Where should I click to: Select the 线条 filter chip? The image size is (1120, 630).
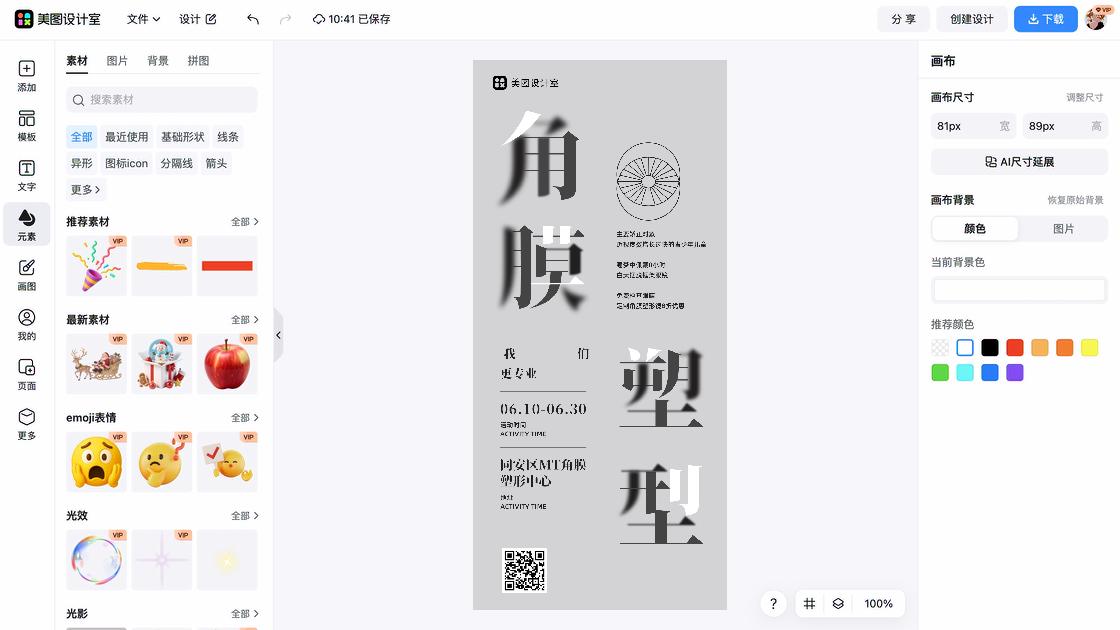pyautogui.click(x=228, y=137)
